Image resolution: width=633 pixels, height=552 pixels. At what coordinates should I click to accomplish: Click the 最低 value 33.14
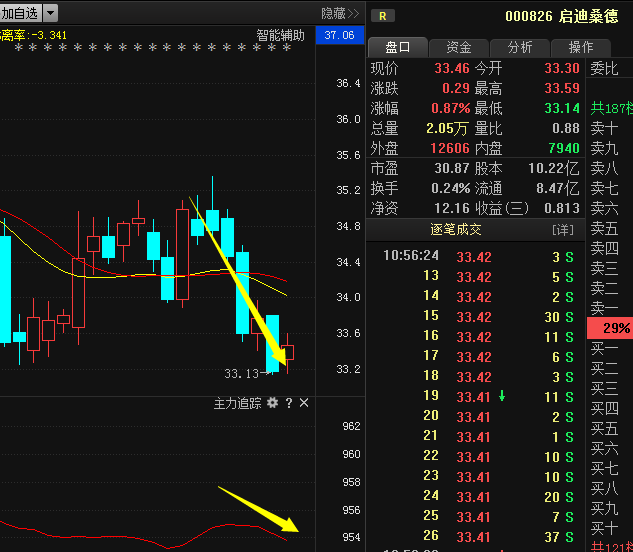[562, 108]
